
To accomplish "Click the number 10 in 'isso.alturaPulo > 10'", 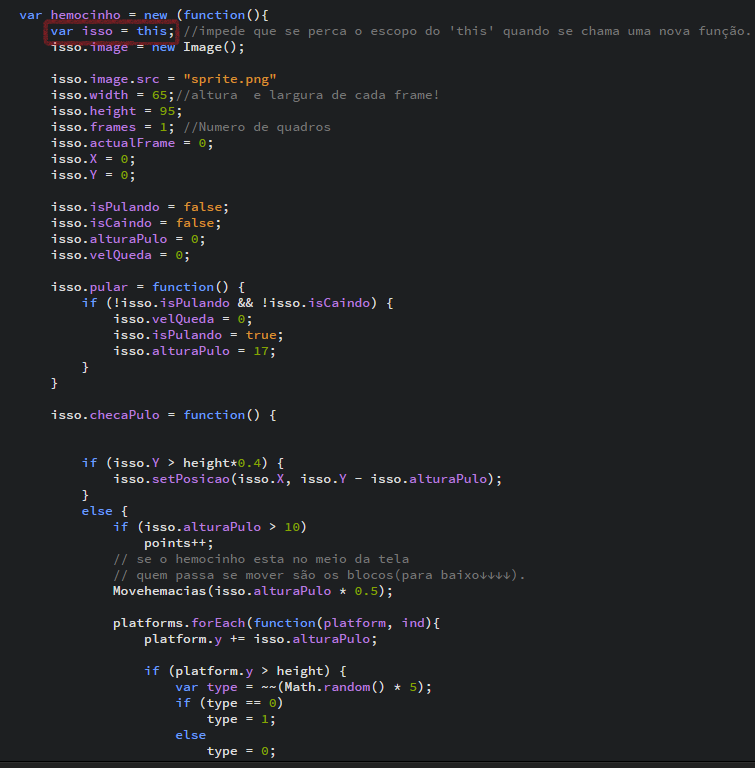I will click(x=292, y=527).
